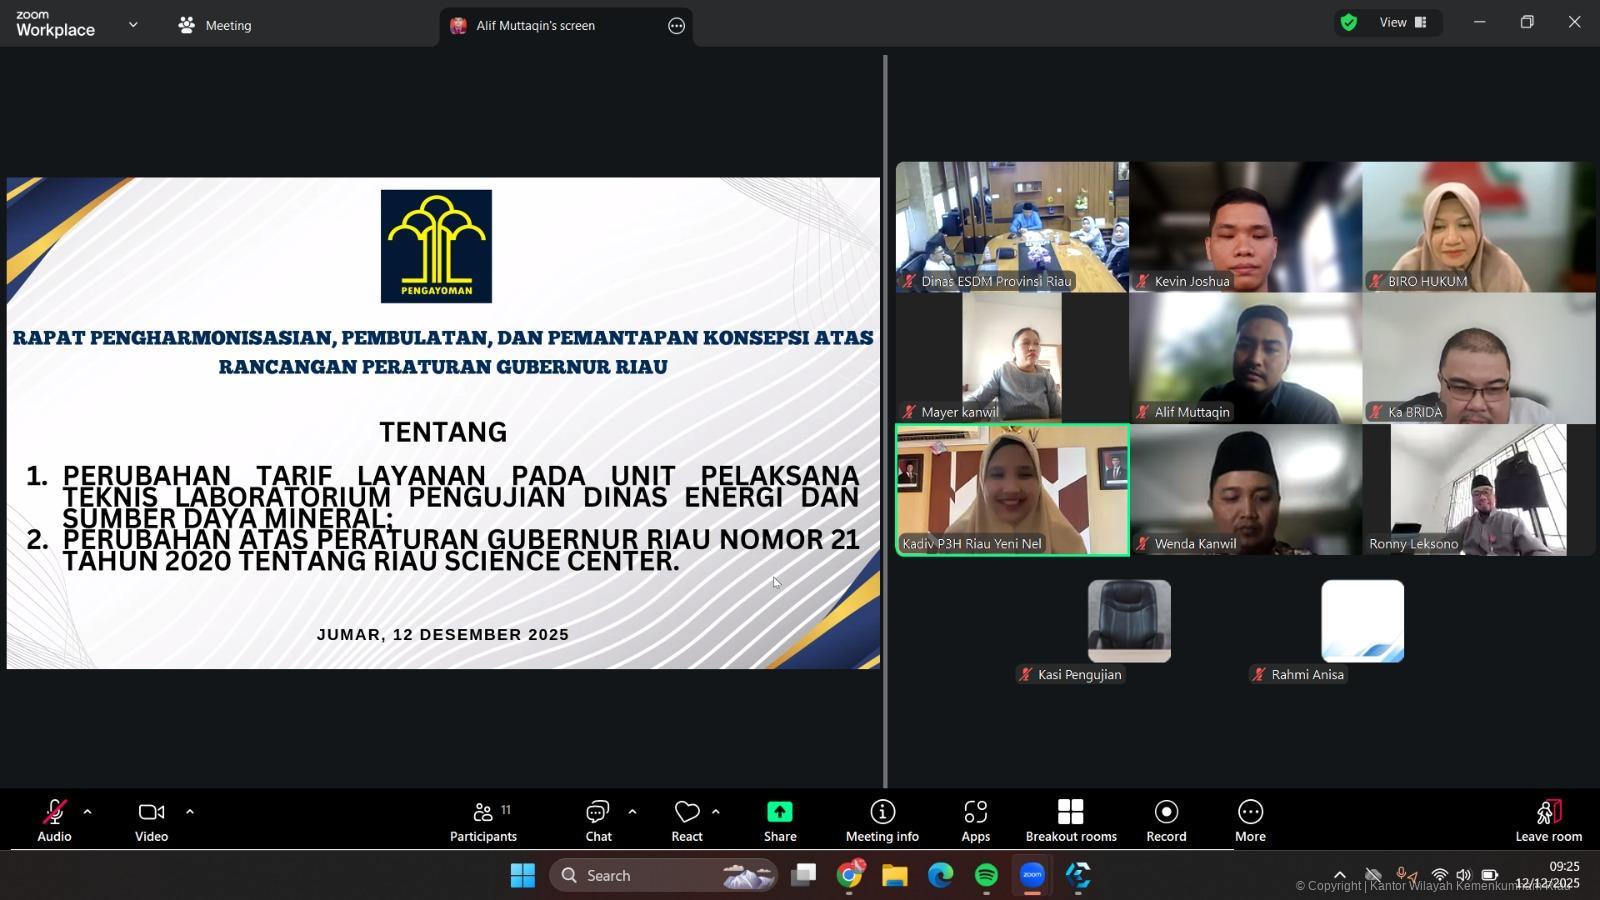Expand the audio options chevron
This screenshot has width=1600, height=900.
click(x=88, y=811)
